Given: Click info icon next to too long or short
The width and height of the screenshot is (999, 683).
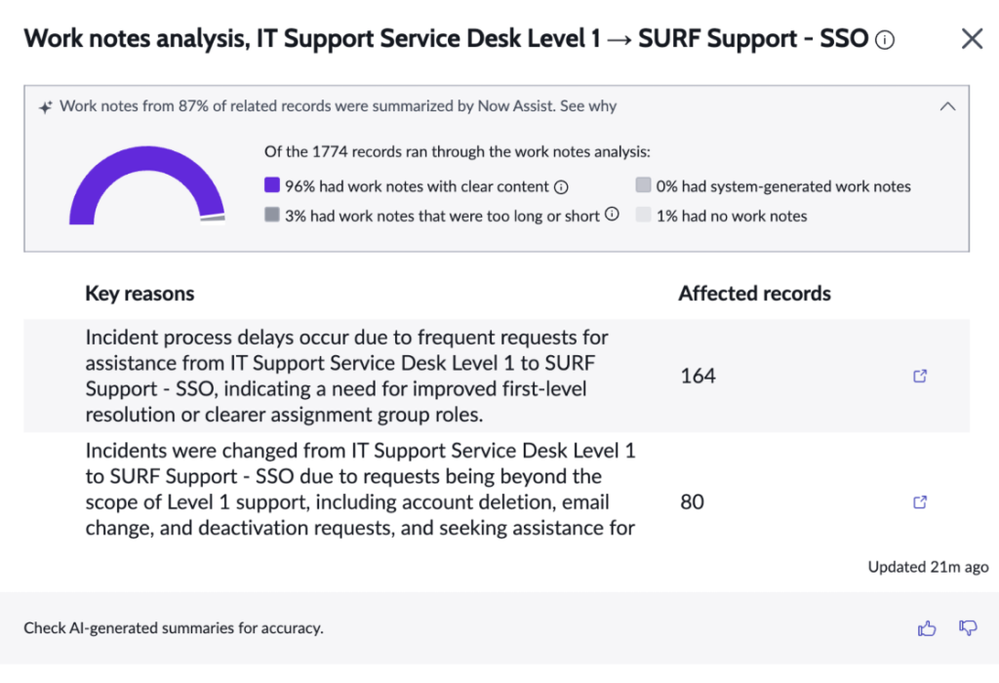Looking at the screenshot, I should pyautogui.click(x=612, y=215).
